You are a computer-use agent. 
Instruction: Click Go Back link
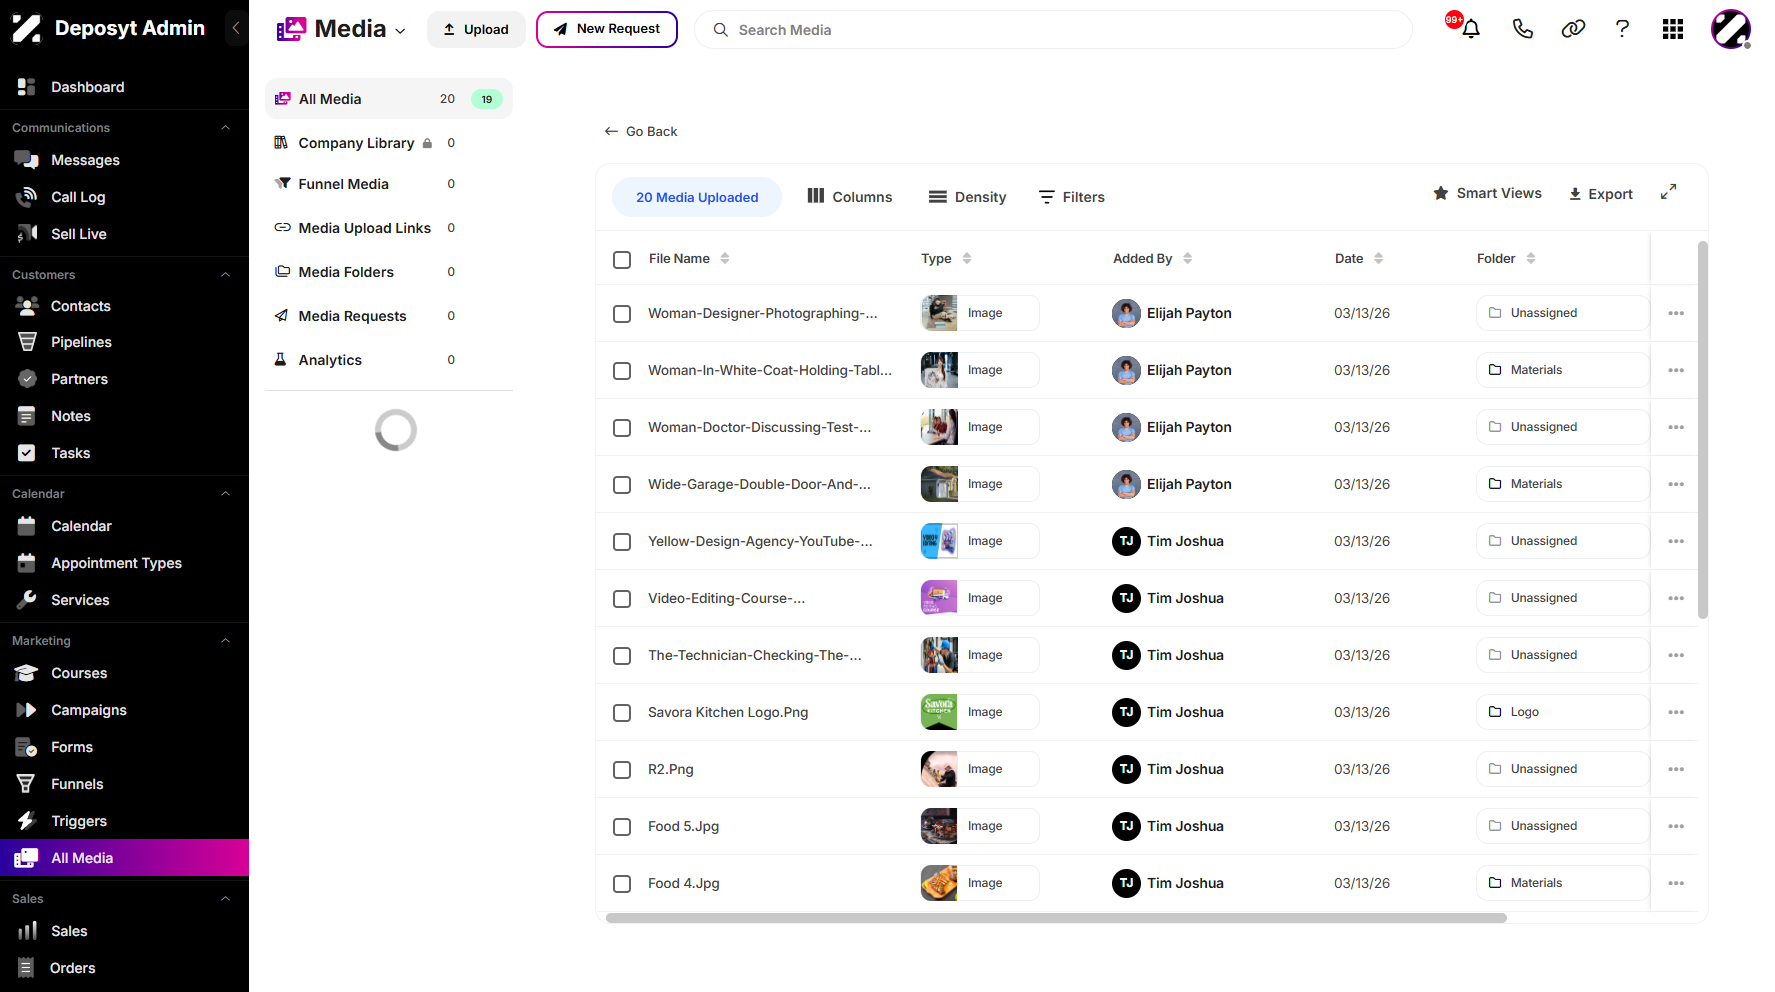coord(641,131)
